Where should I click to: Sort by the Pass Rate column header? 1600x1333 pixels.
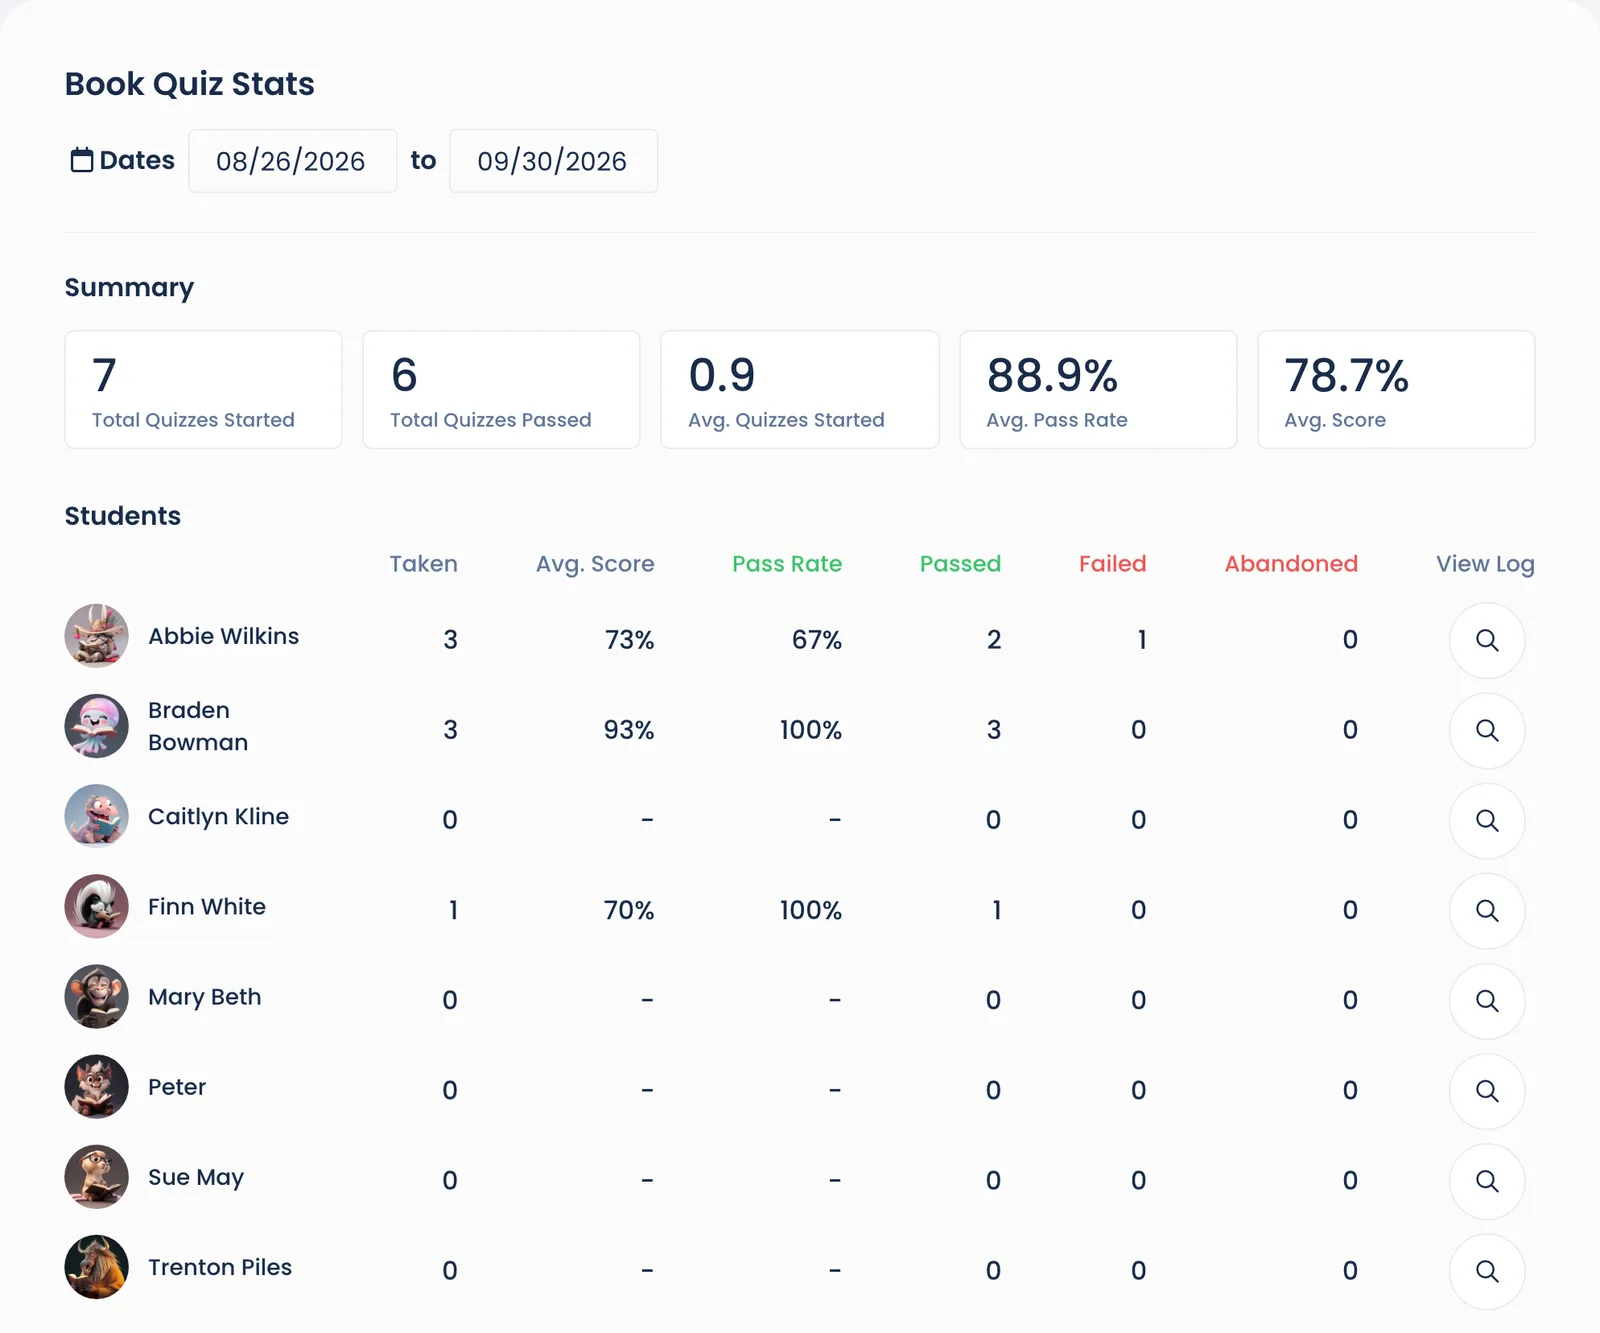click(787, 564)
